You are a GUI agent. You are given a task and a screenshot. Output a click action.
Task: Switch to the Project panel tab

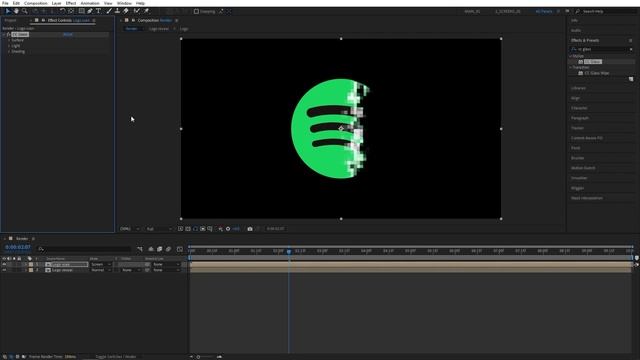click(11, 20)
